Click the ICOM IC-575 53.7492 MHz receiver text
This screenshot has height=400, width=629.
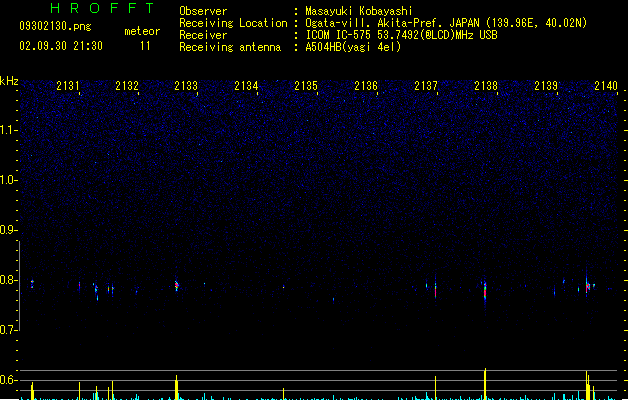point(402,35)
